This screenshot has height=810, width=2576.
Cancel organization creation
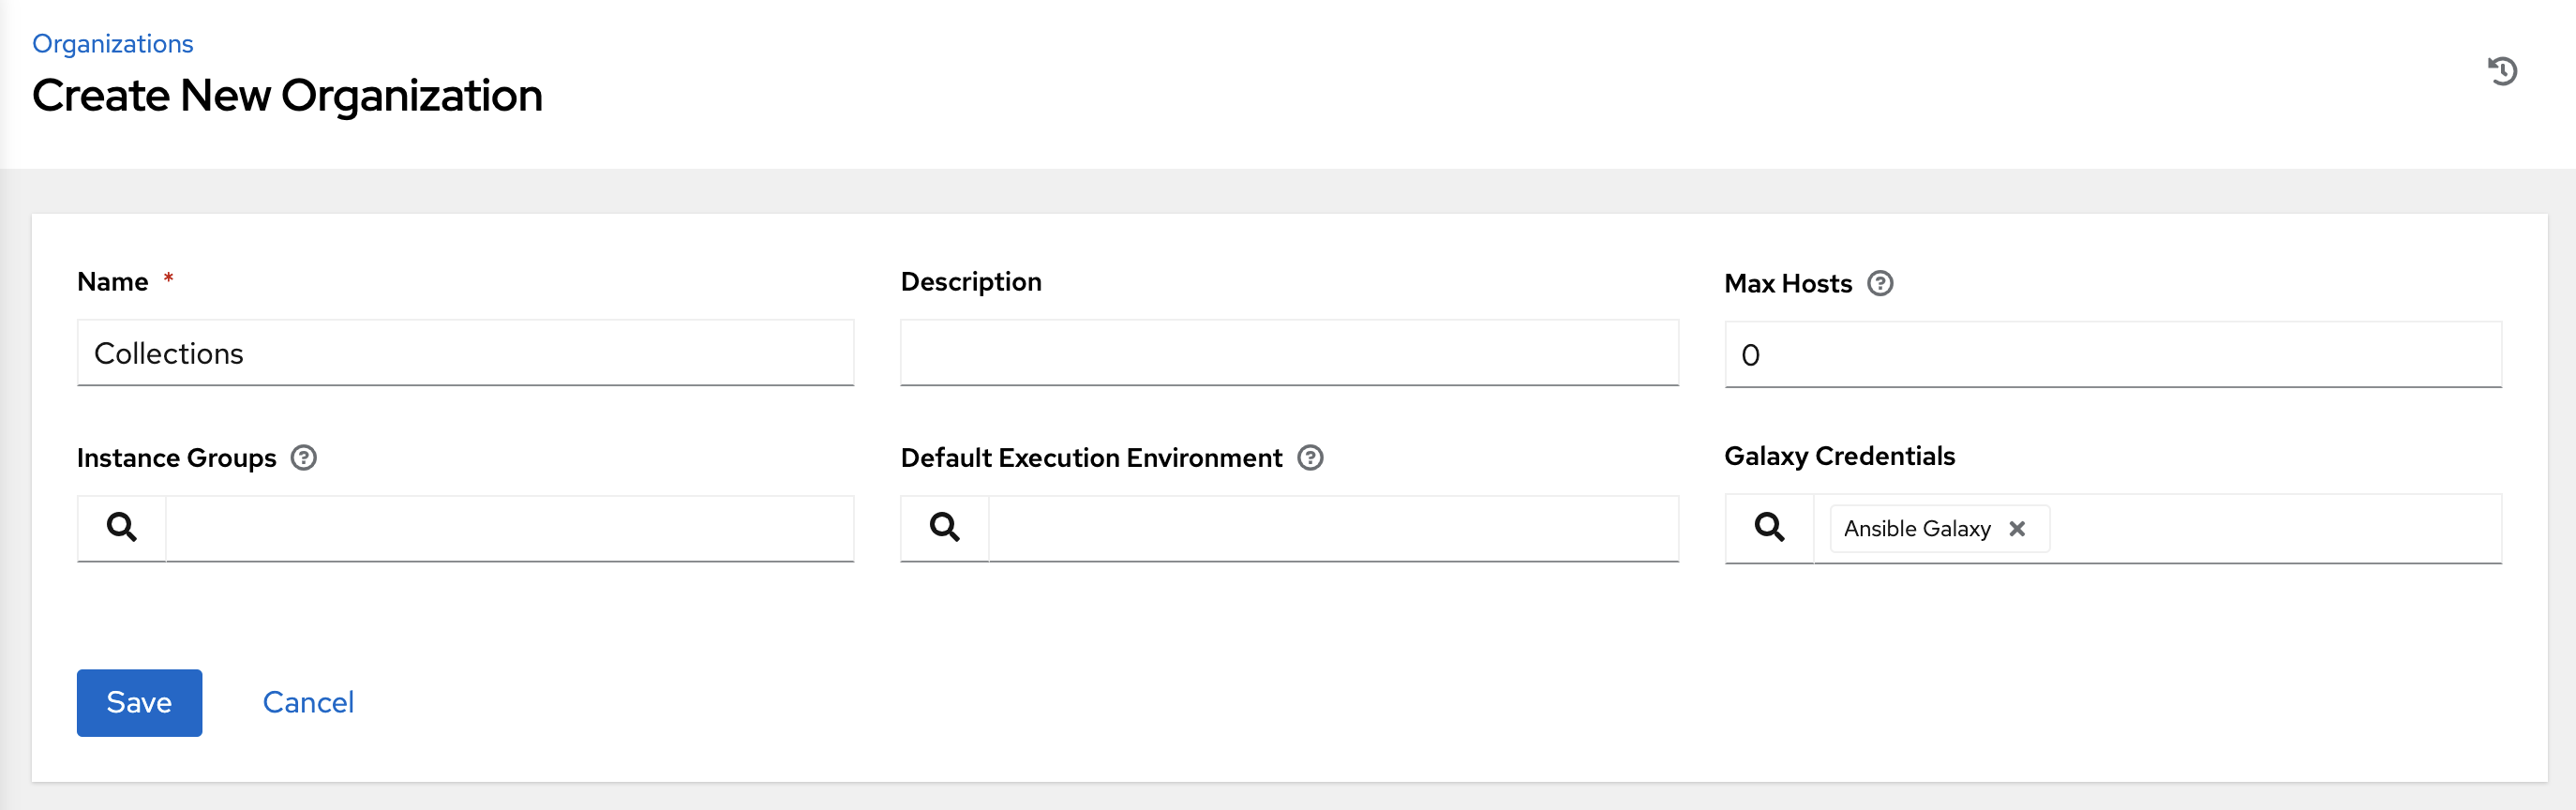(x=308, y=702)
